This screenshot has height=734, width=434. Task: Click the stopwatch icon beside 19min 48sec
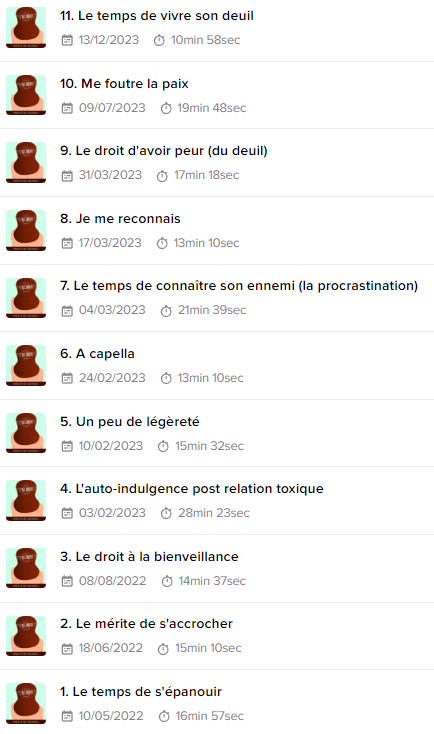pyautogui.click(x=166, y=109)
